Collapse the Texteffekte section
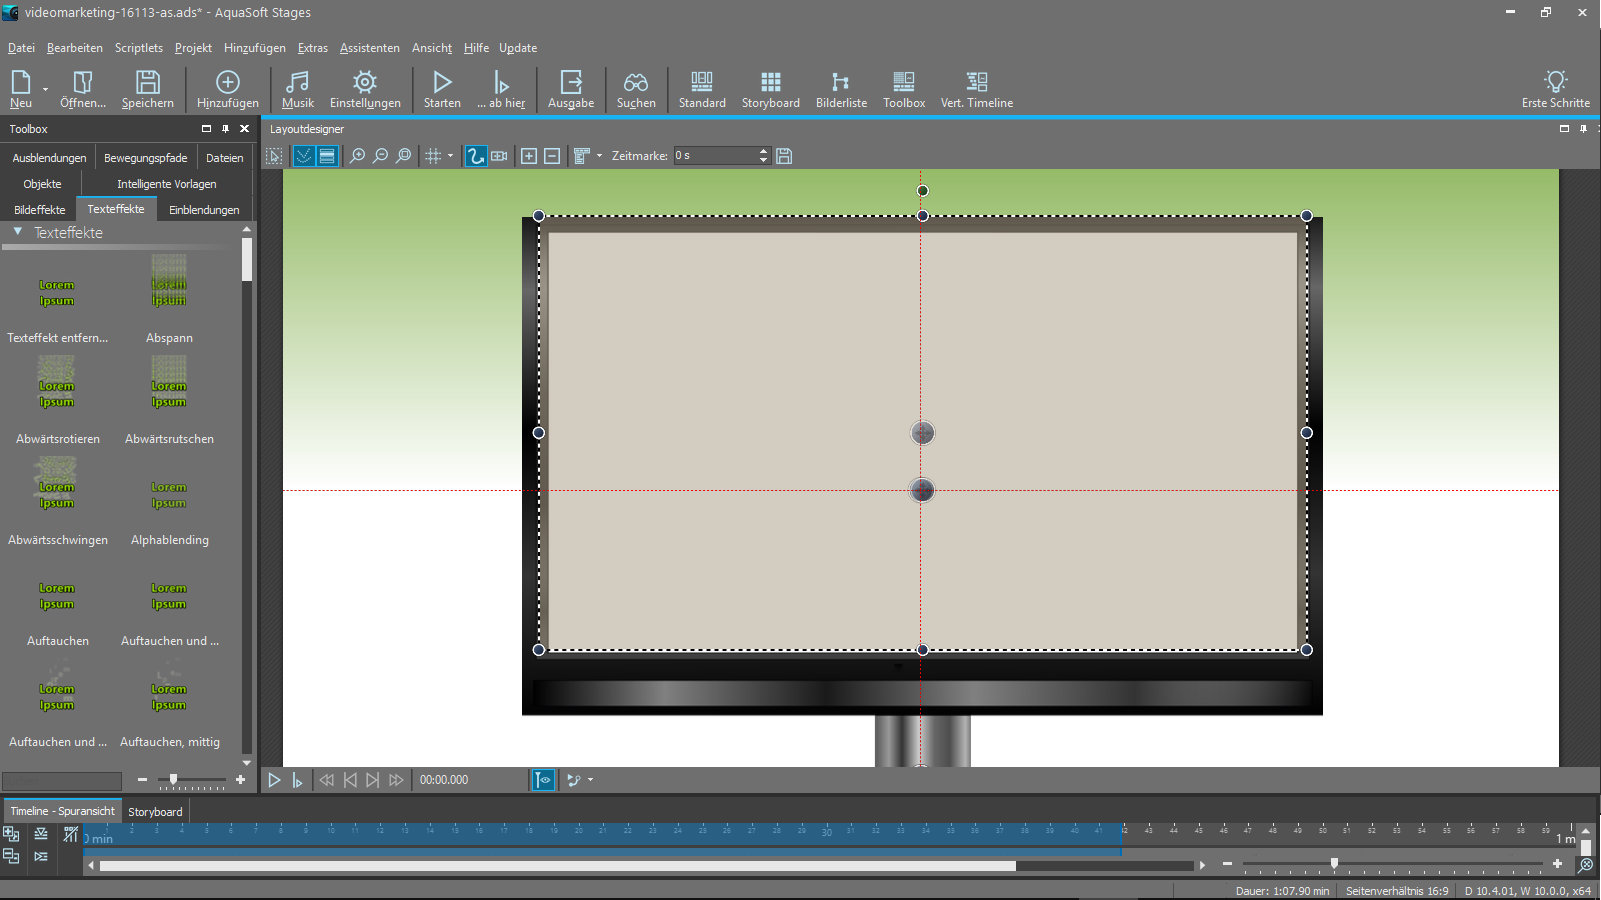 (x=18, y=232)
